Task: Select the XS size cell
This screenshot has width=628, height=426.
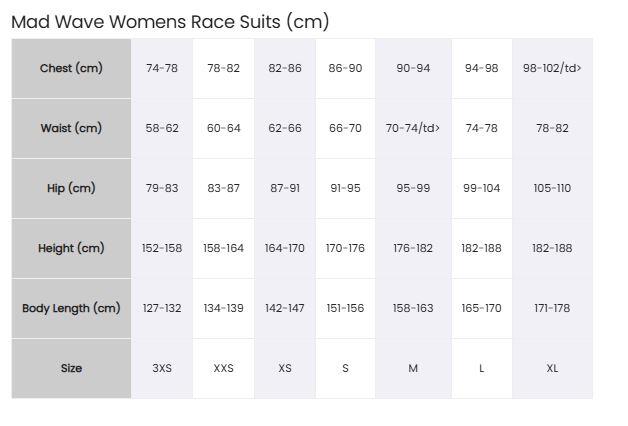Action: click(x=285, y=369)
